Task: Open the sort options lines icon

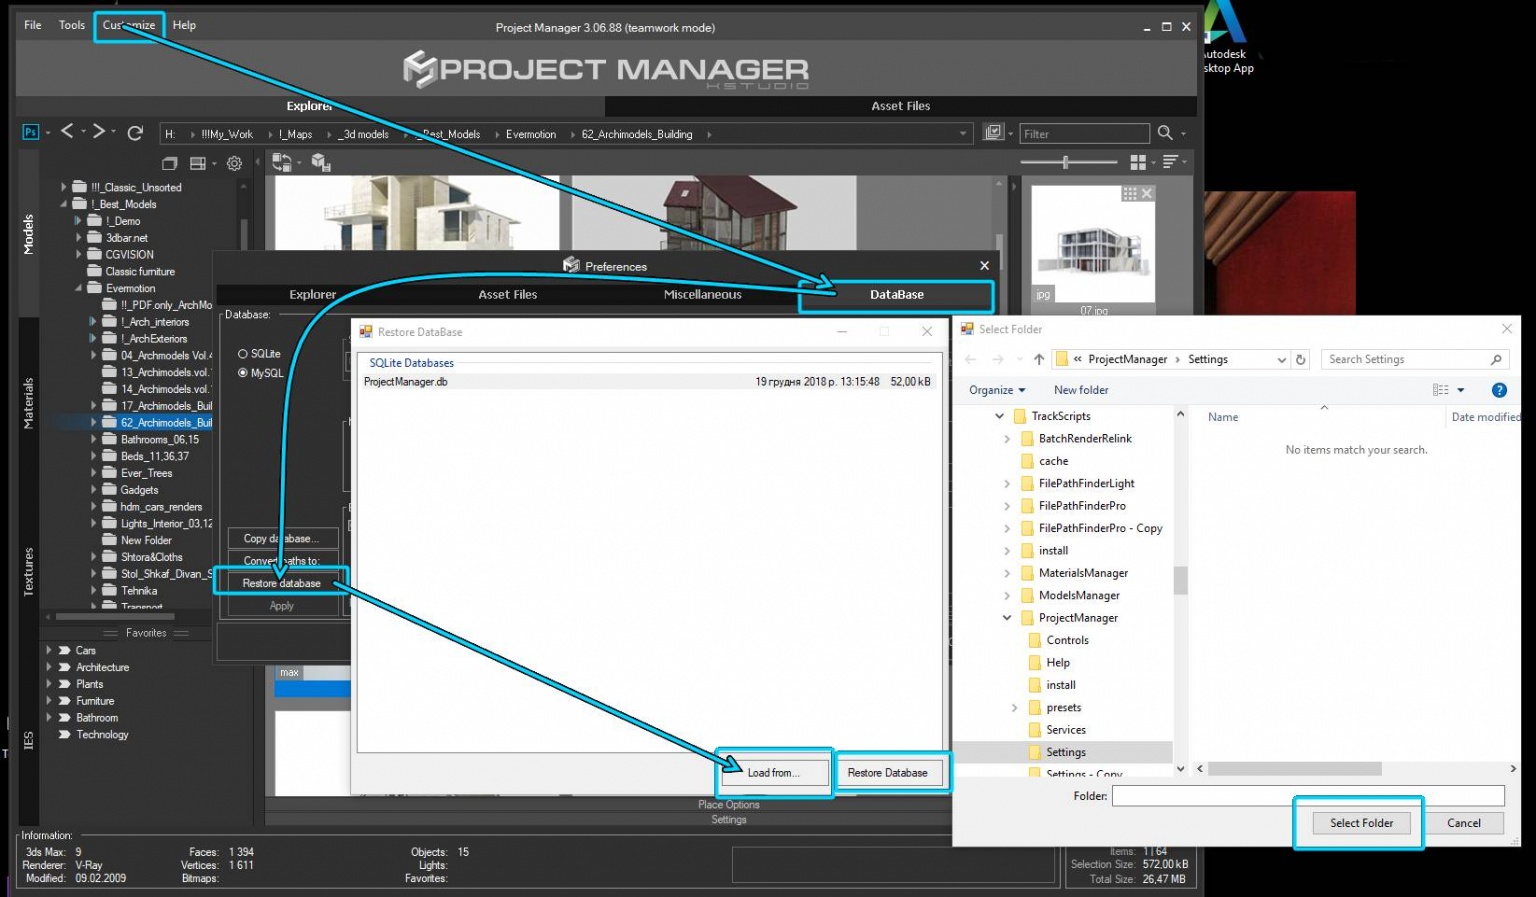Action: (1169, 162)
